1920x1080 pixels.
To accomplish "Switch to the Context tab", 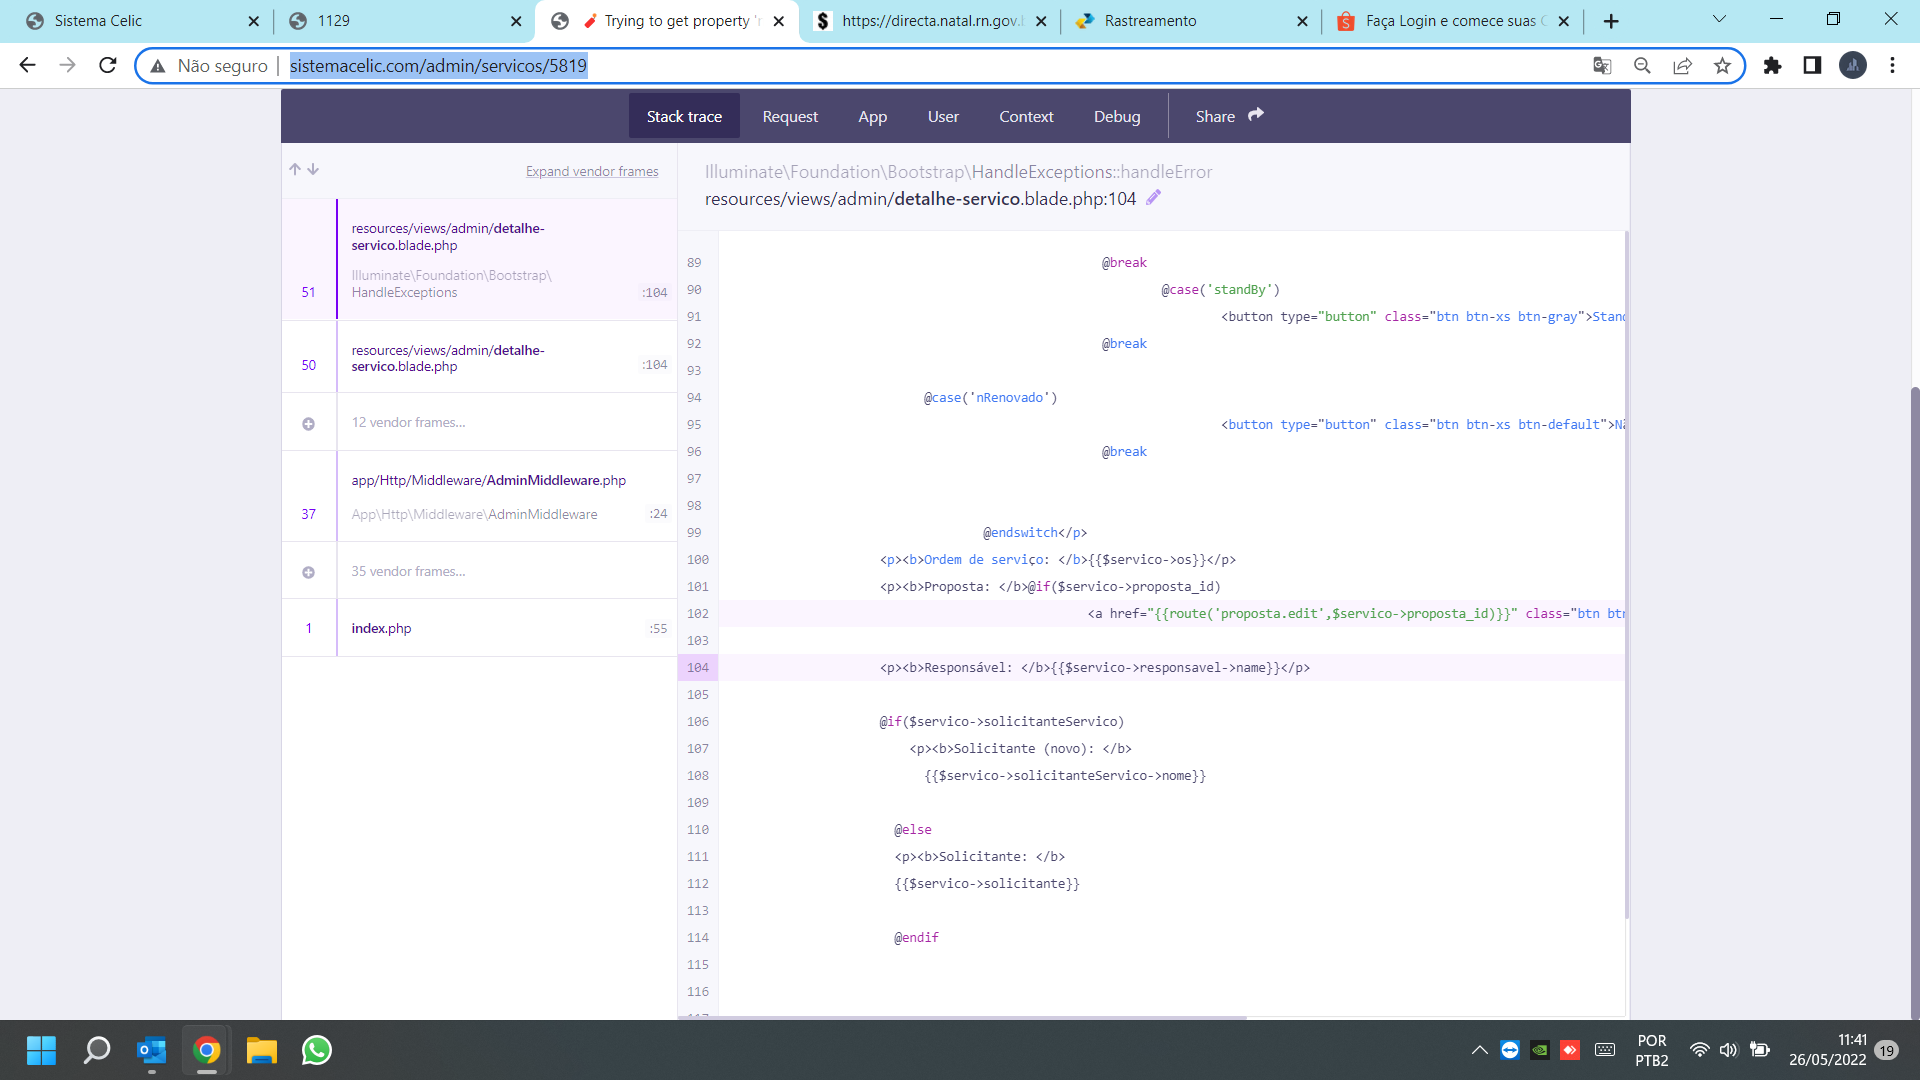I will tap(1026, 116).
